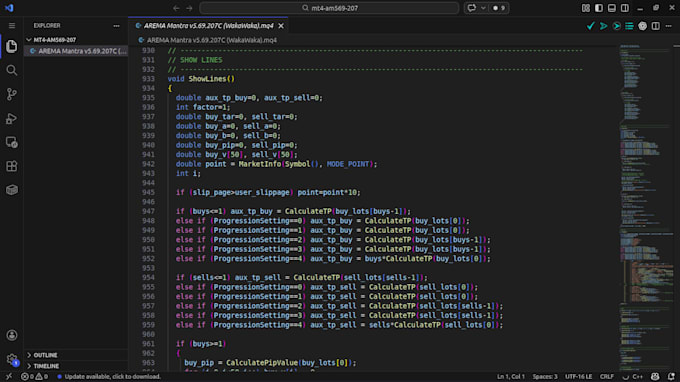This screenshot has width=680, height=382.
Task: Expand the Timeline section
Action: [x=46, y=366]
